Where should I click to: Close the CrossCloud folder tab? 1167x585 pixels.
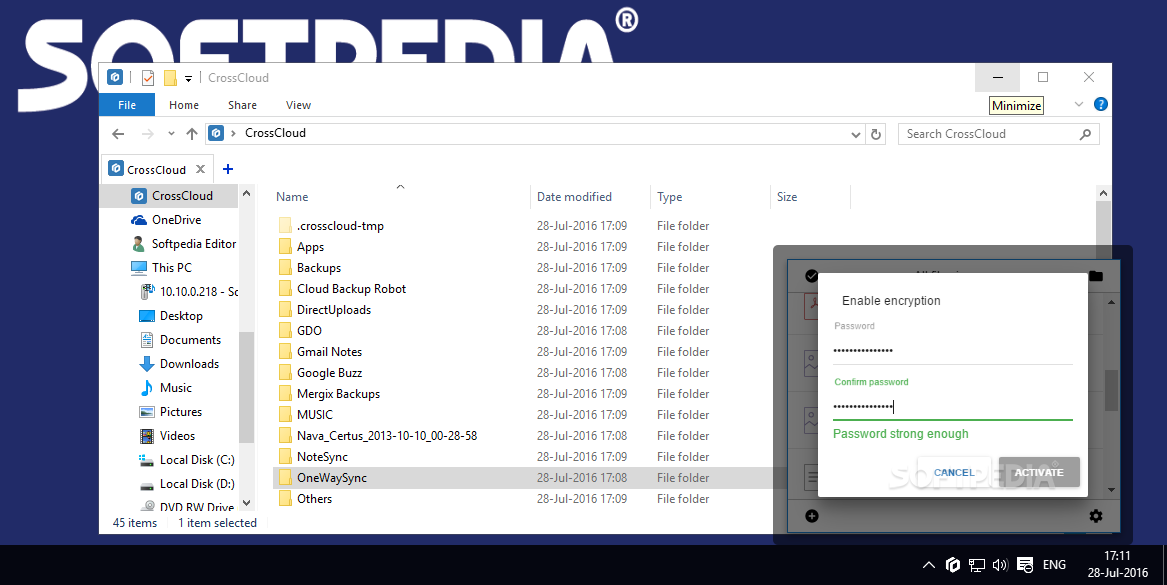click(200, 170)
